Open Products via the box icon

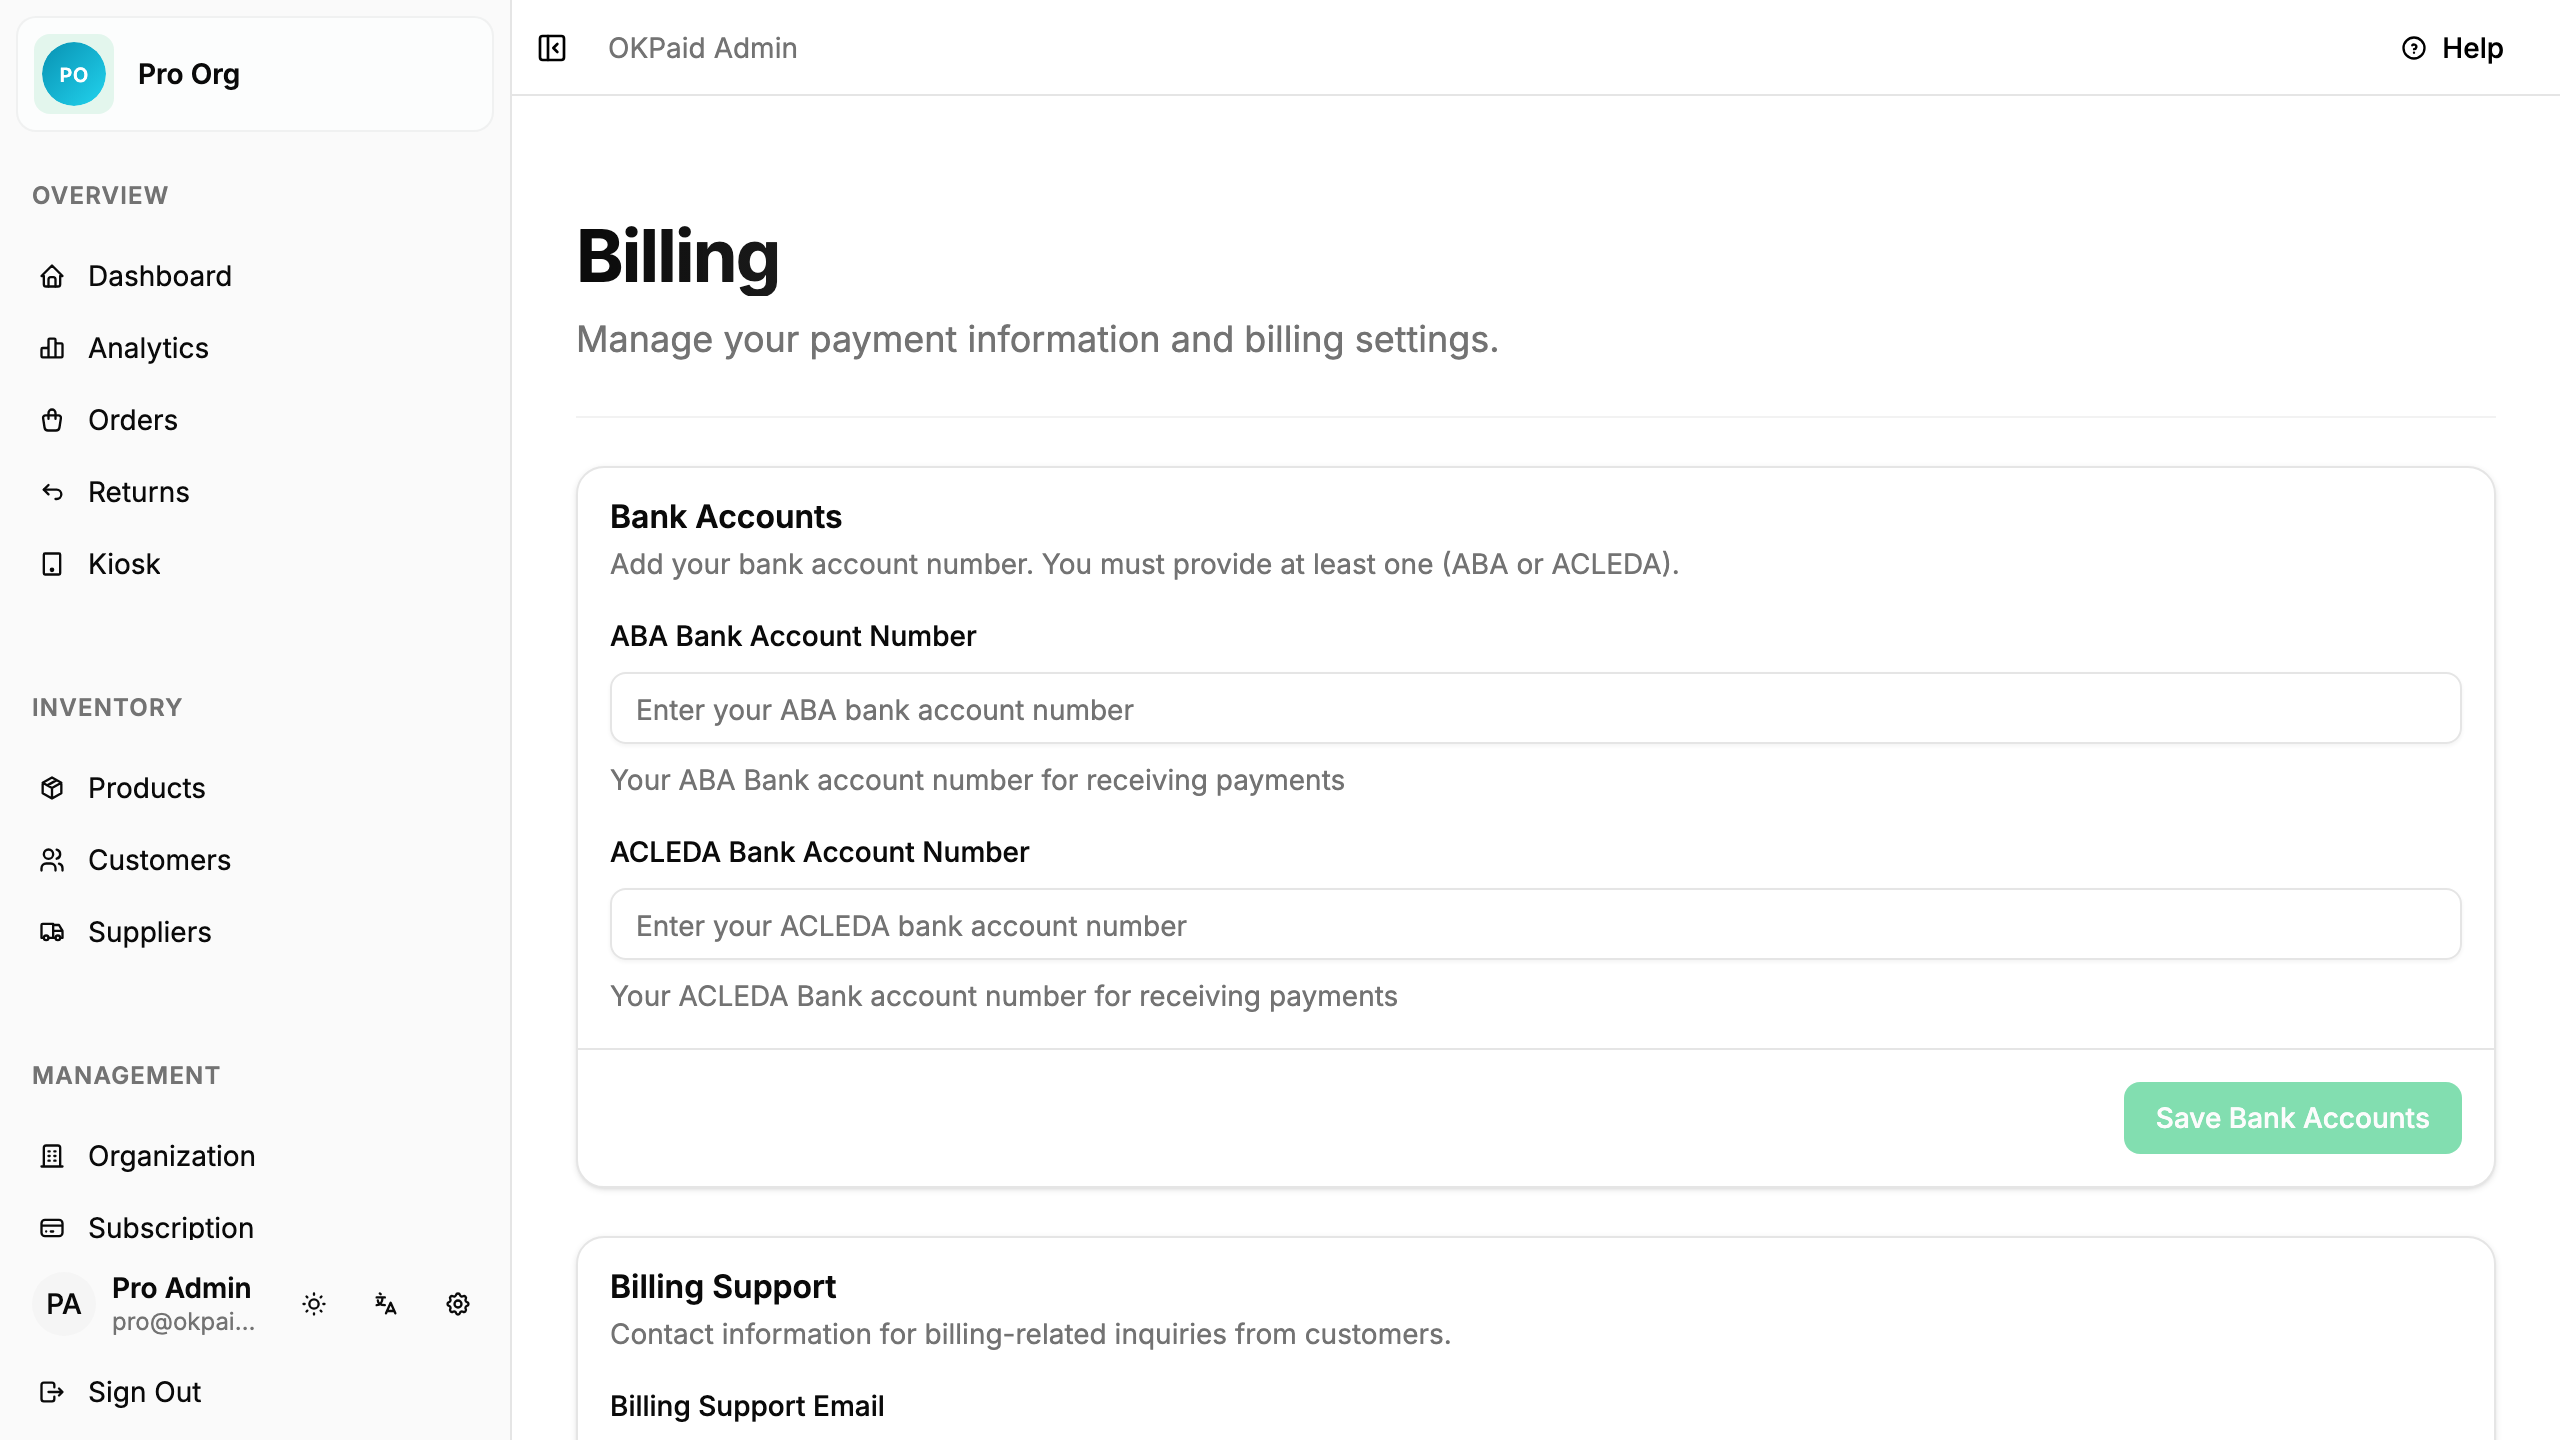click(52, 788)
